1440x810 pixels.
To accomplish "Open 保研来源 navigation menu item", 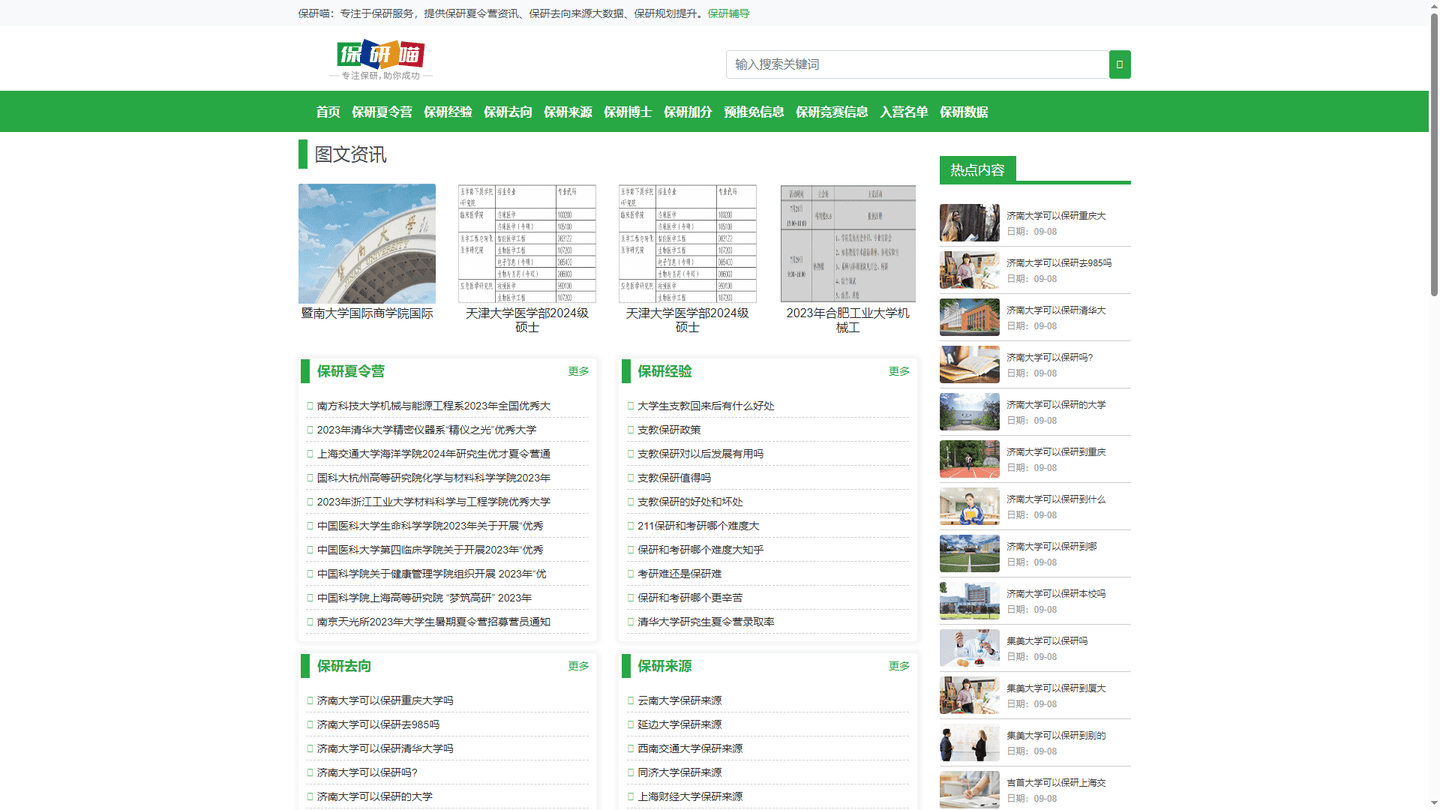I will point(568,112).
